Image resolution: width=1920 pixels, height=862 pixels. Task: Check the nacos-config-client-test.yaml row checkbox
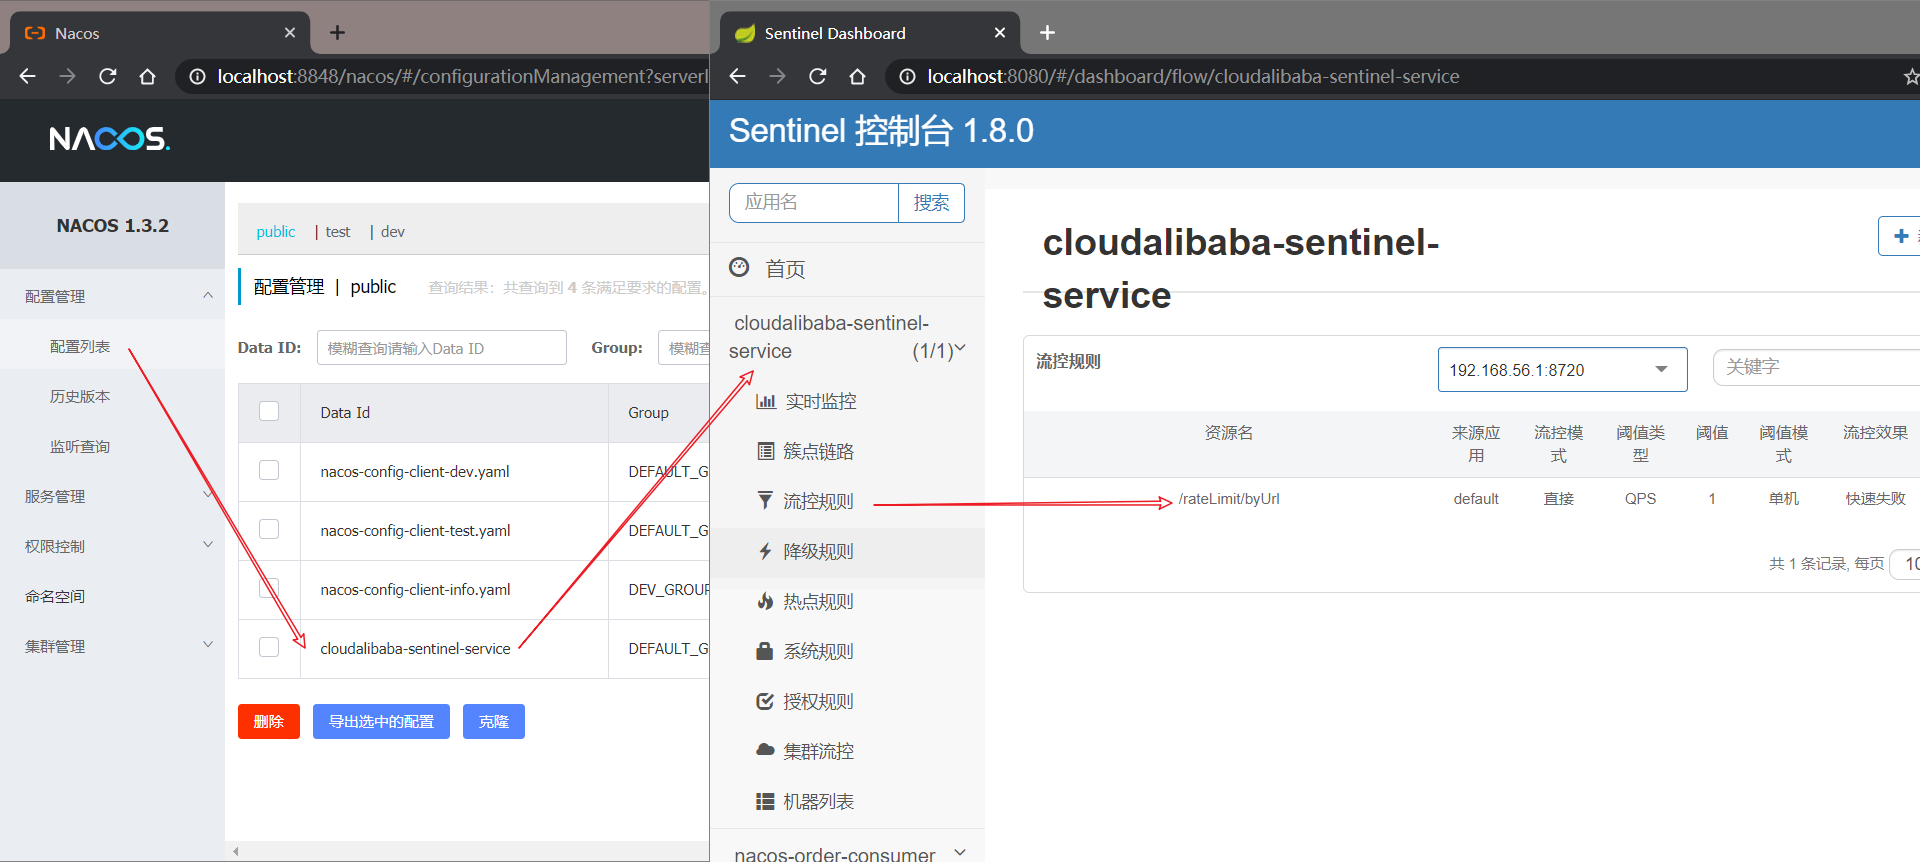(x=269, y=529)
